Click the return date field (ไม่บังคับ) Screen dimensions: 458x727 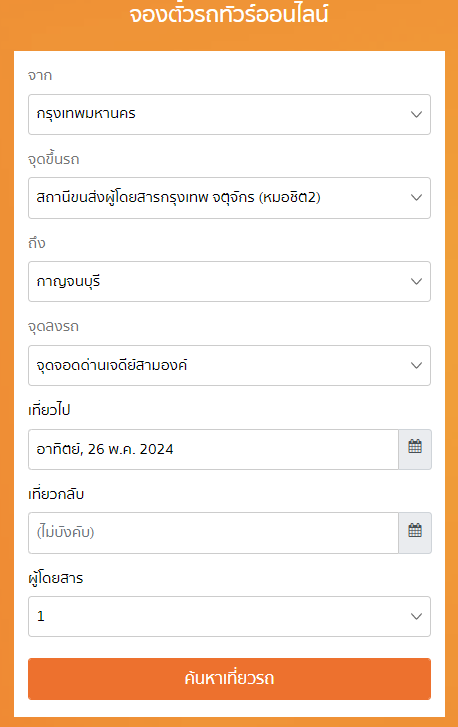click(x=213, y=533)
